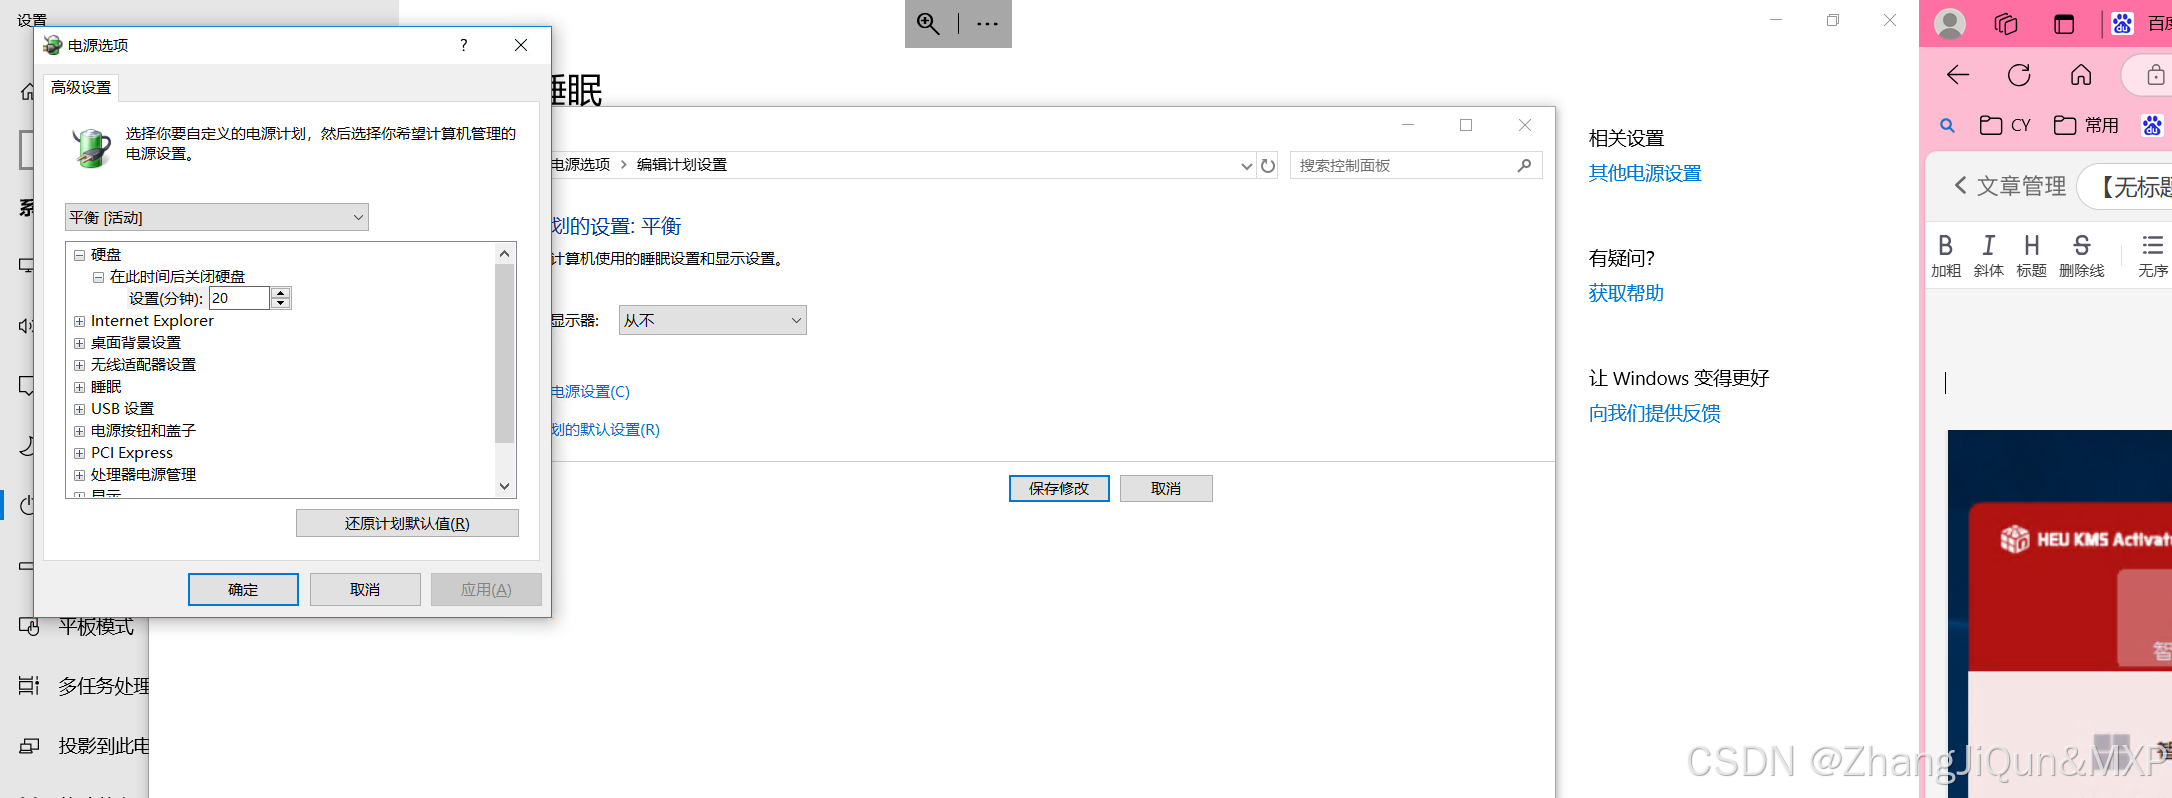This screenshot has height=798, width=2172.
Task: Apply 删除线 strikethrough in the editor
Action: 2081,255
